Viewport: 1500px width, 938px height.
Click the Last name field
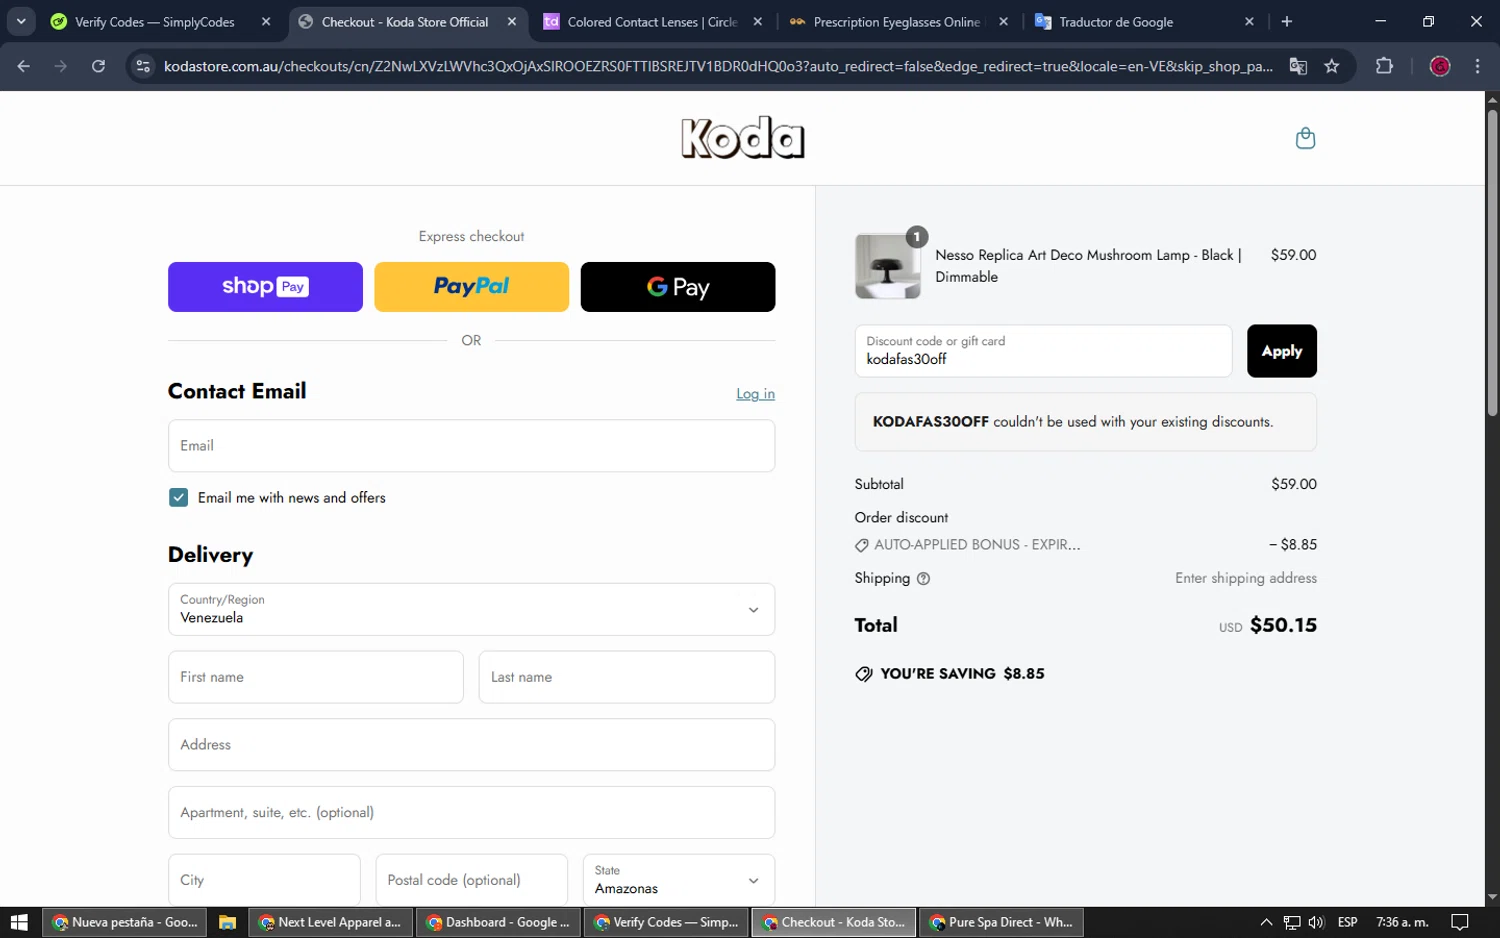point(626,677)
